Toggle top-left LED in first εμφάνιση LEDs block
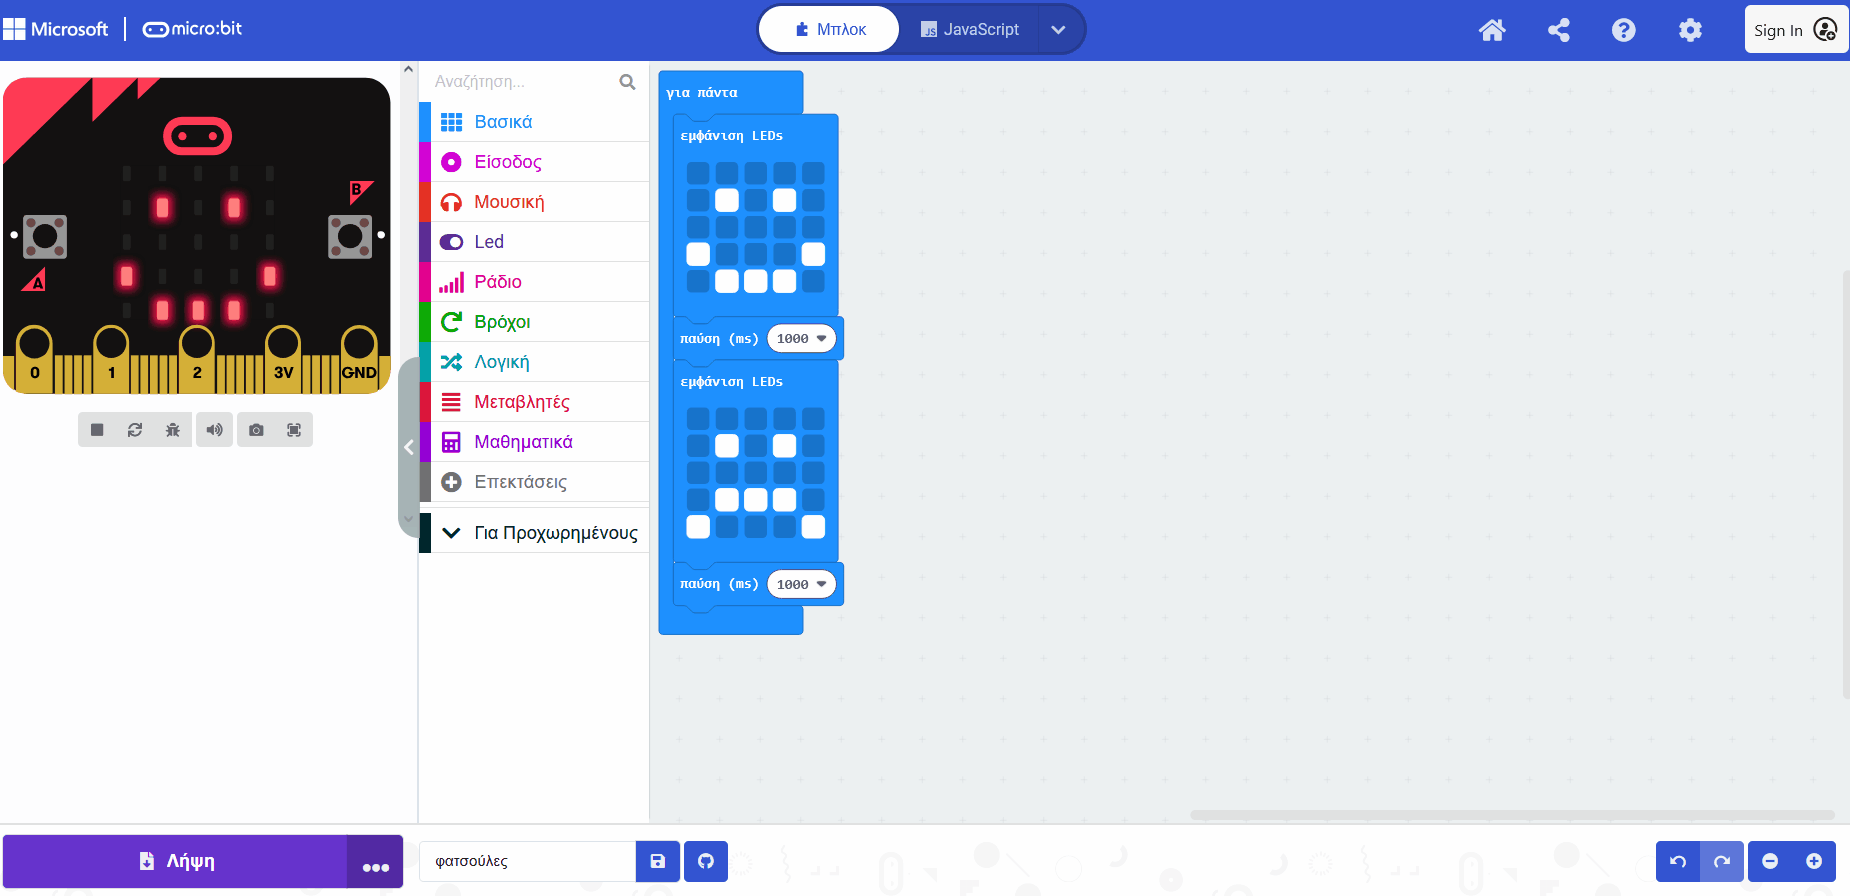This screenshot has height=896, width=1850. pos(698,173)
